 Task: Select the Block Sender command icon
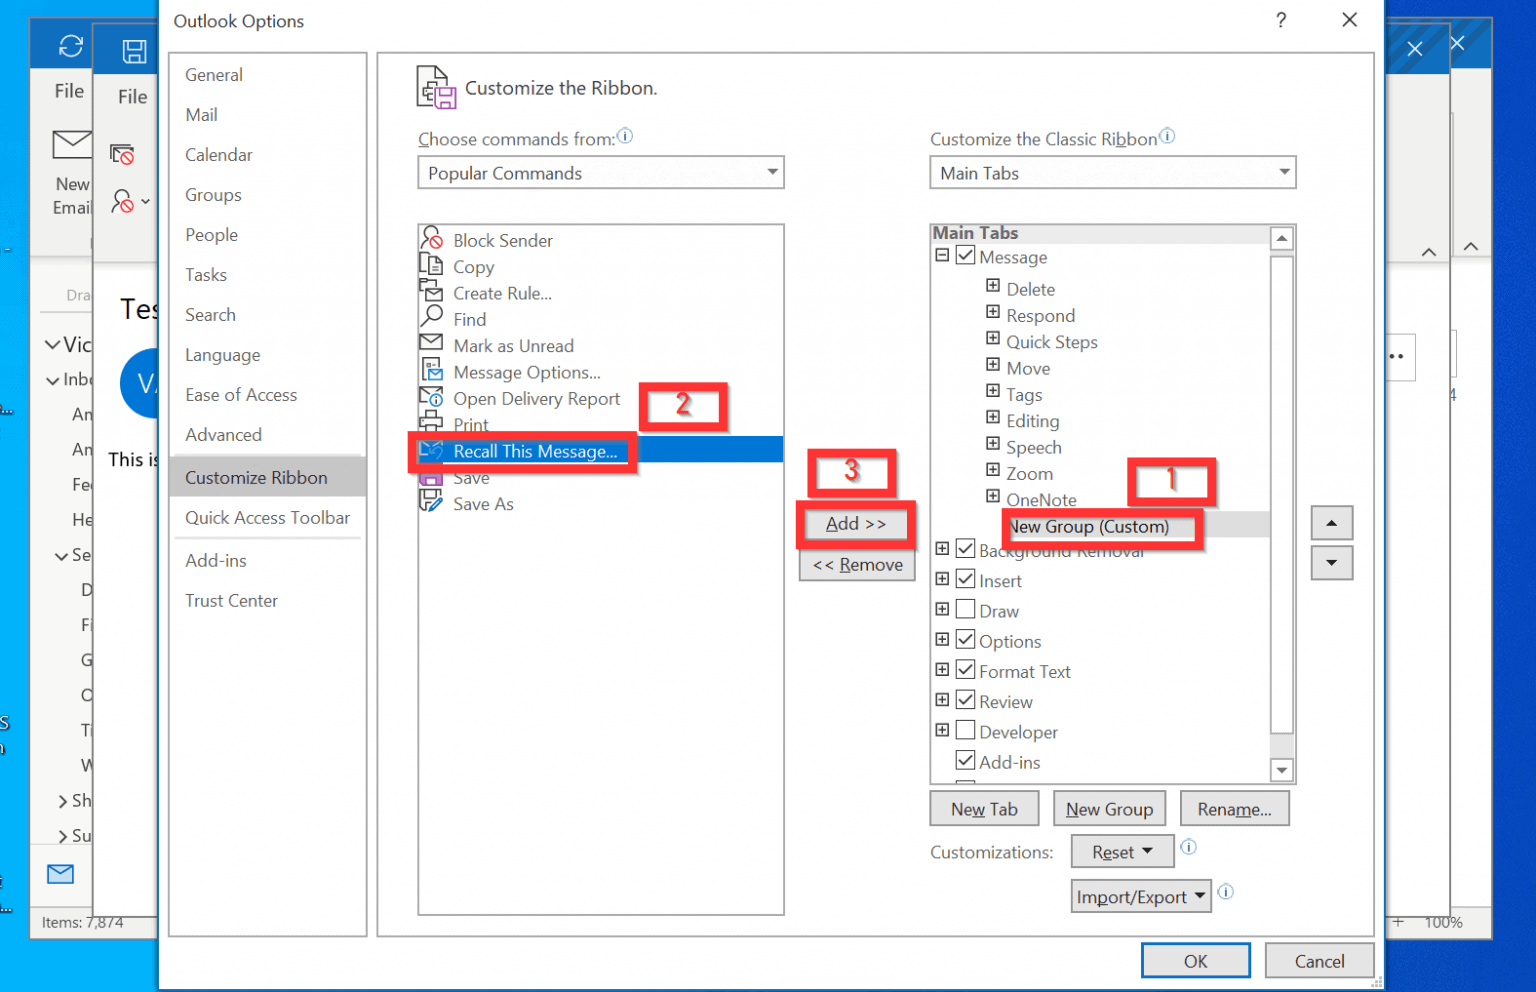(432, 239)
